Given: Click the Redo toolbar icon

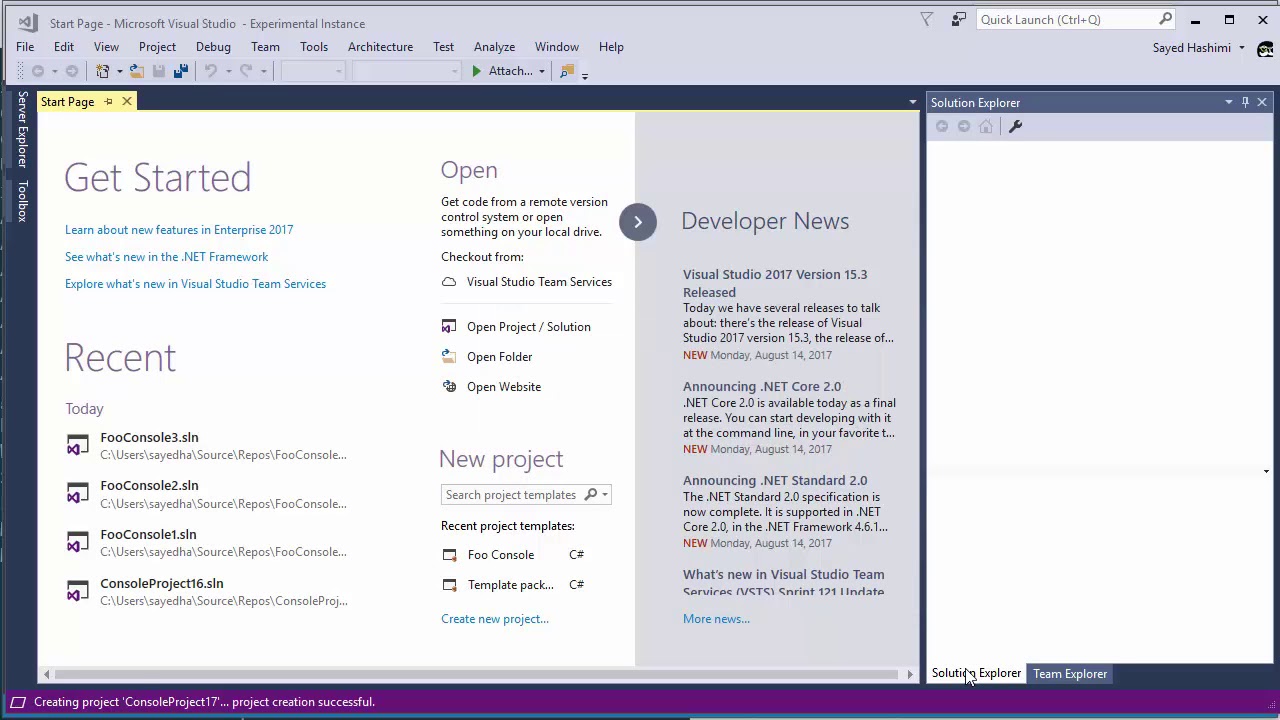Looking at the screenshot, I should (x=246, y=71).
